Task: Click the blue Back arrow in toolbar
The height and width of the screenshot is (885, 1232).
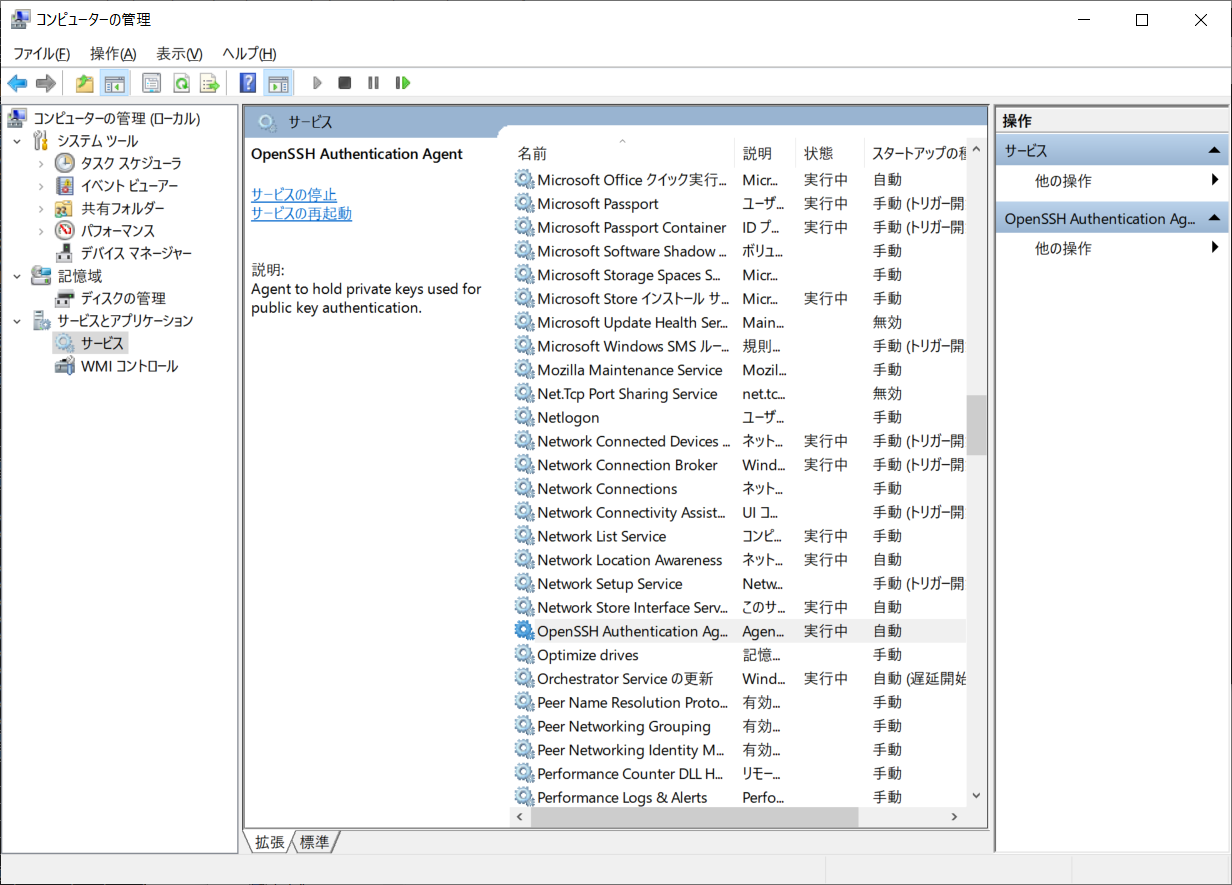Action: pos(17,83)
